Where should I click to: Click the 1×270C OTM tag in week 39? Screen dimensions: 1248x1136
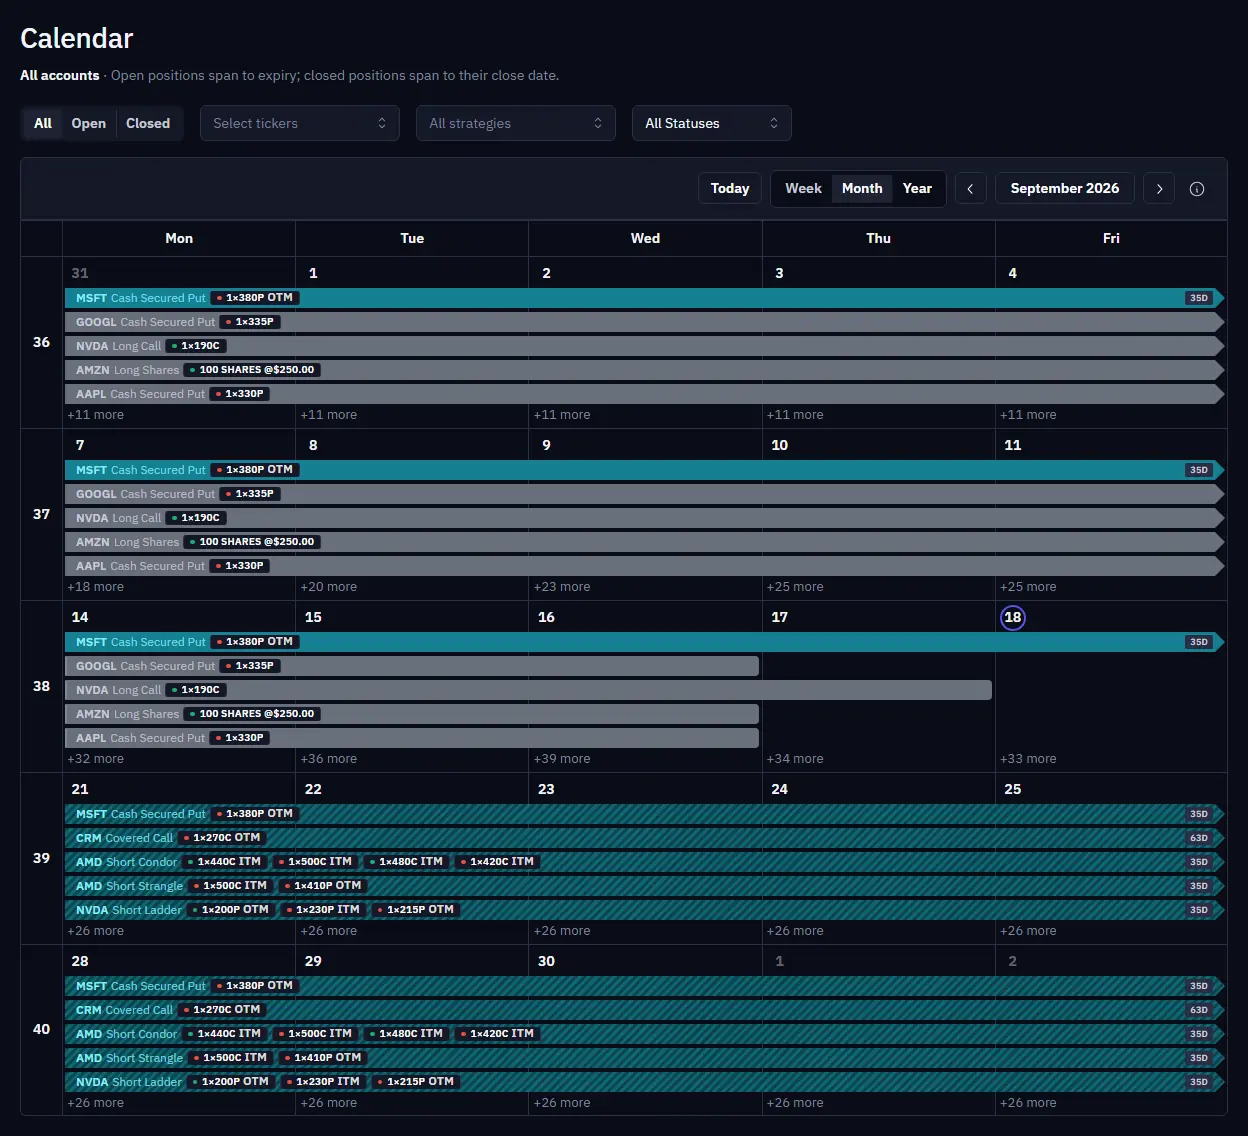pos(222,838)
